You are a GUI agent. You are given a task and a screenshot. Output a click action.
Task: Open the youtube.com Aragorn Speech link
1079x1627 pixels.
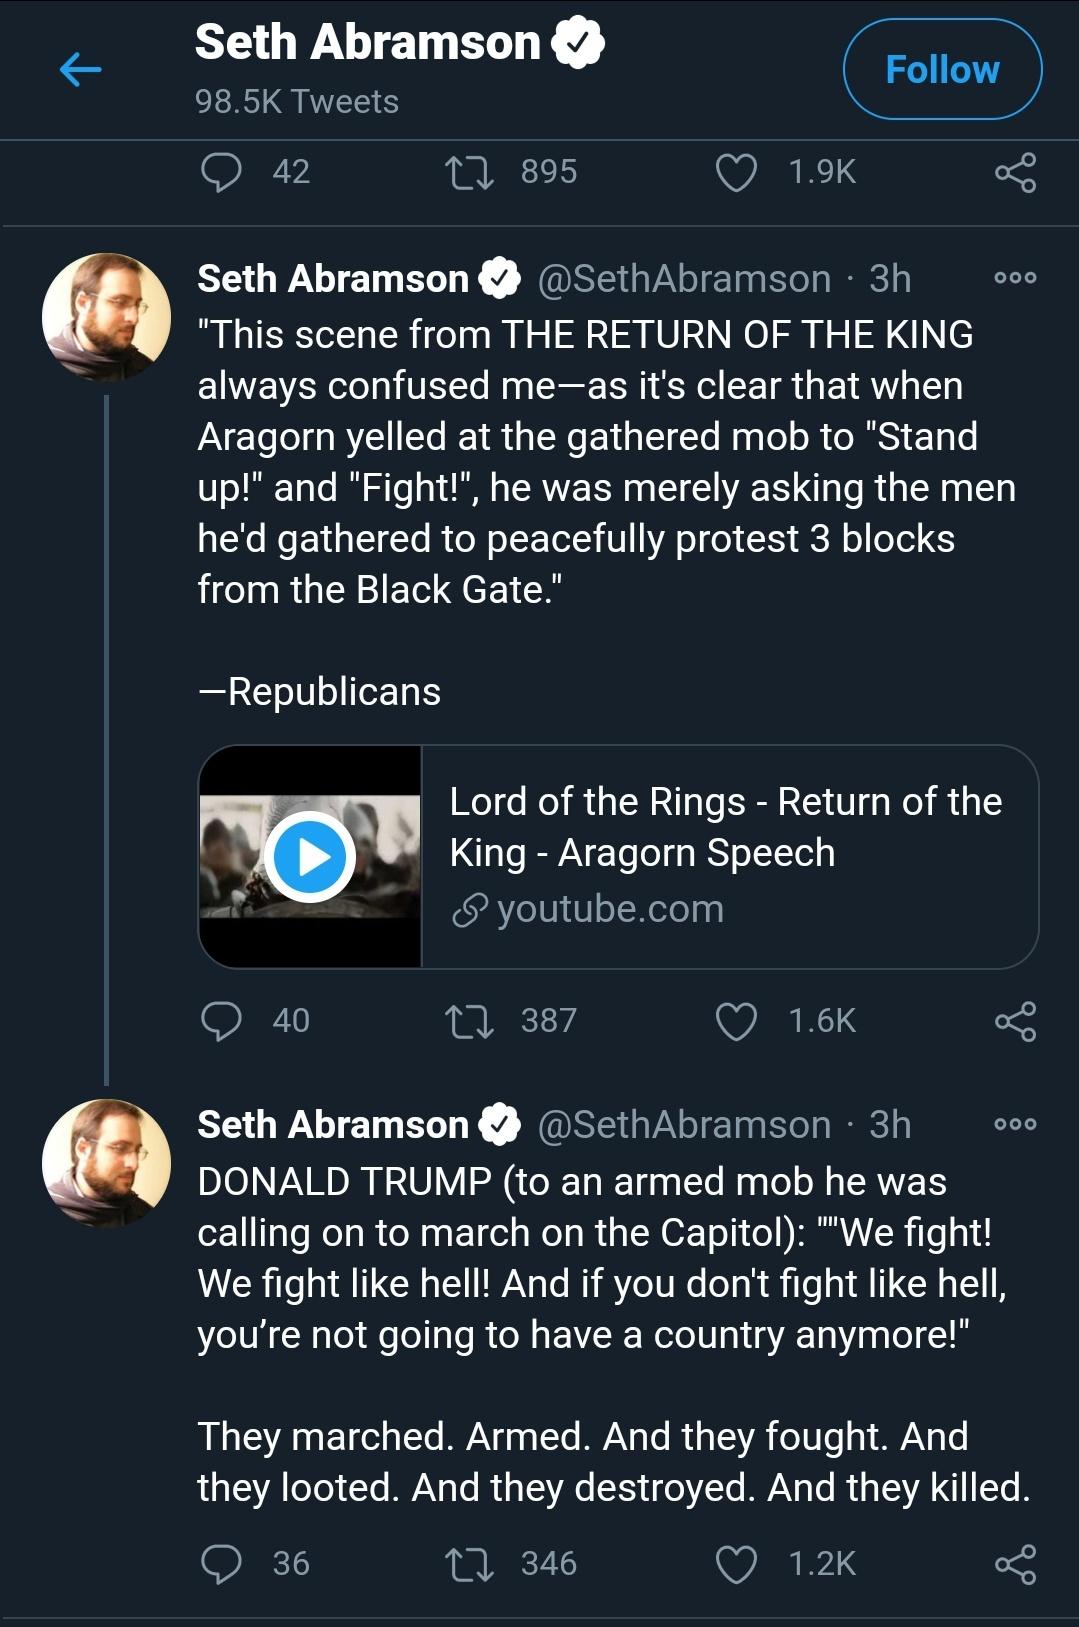728,856
